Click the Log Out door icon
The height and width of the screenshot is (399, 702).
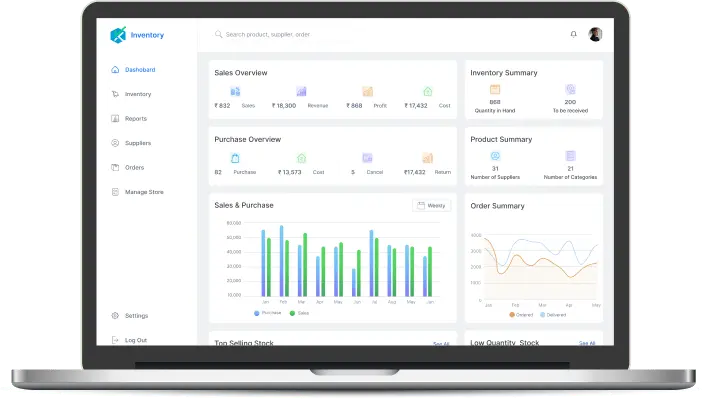115,340
